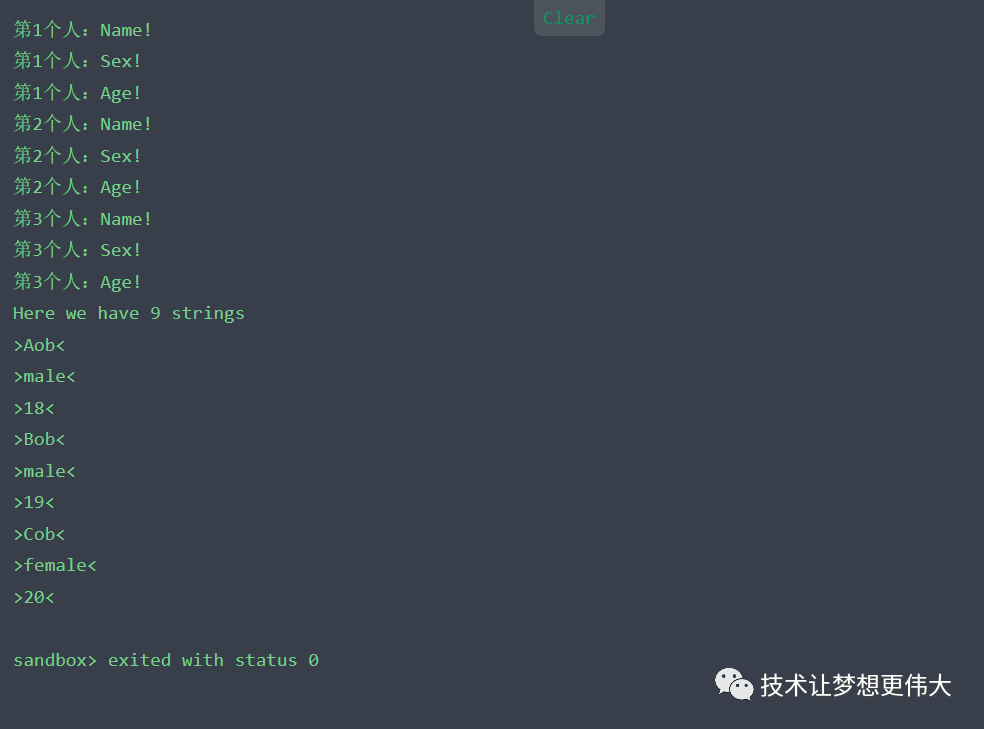The width and height of the screenshot is (984, 729).
Task: Click on the 第1个人：Age! line
Action: pyautogui.click(x=78, y=93)
